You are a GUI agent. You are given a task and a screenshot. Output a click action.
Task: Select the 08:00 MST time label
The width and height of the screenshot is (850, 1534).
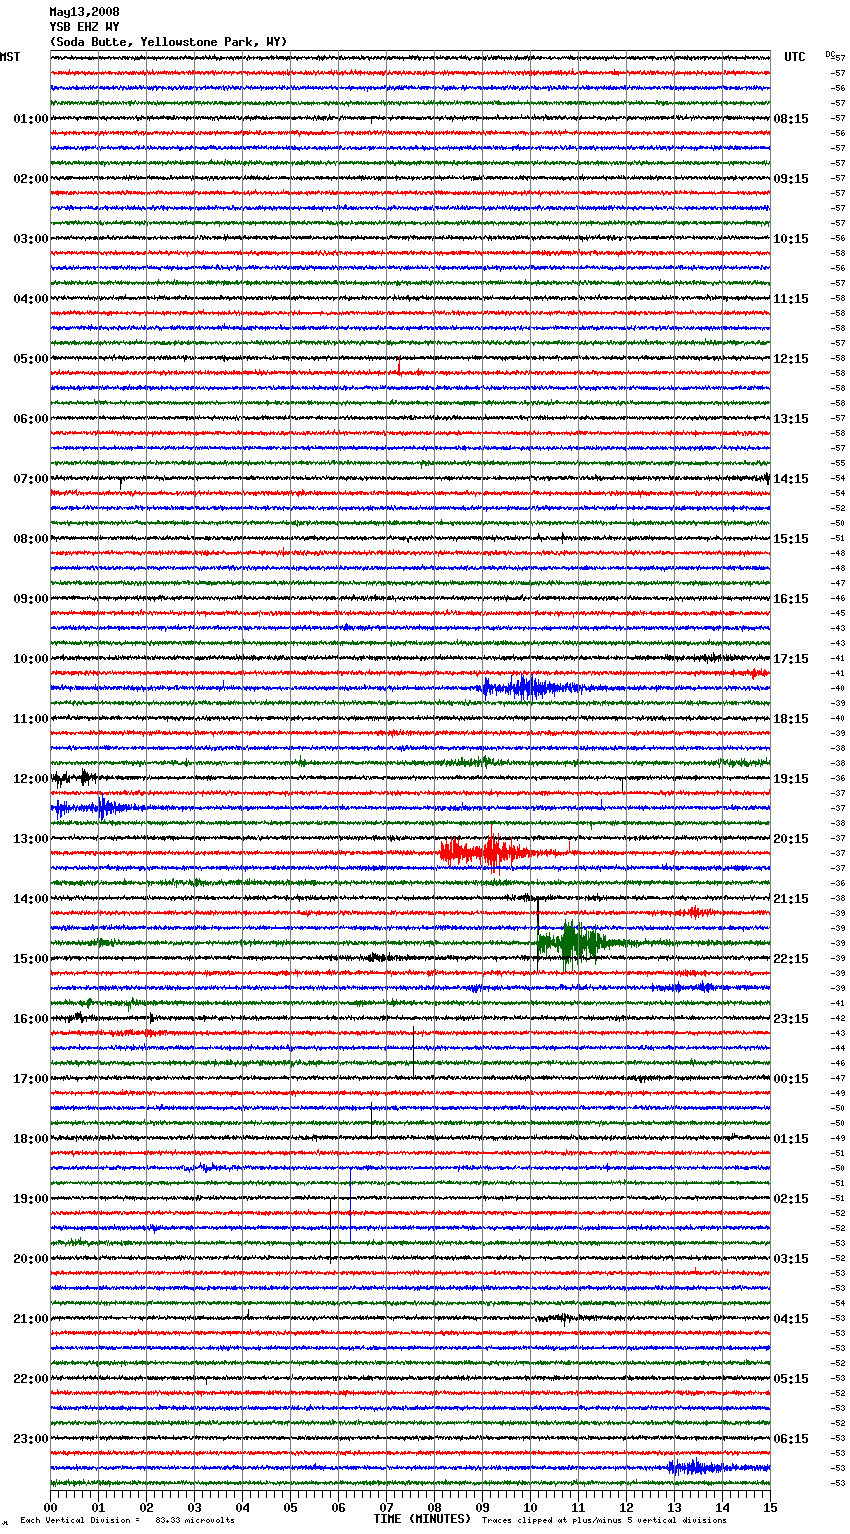tap(30, 539)
